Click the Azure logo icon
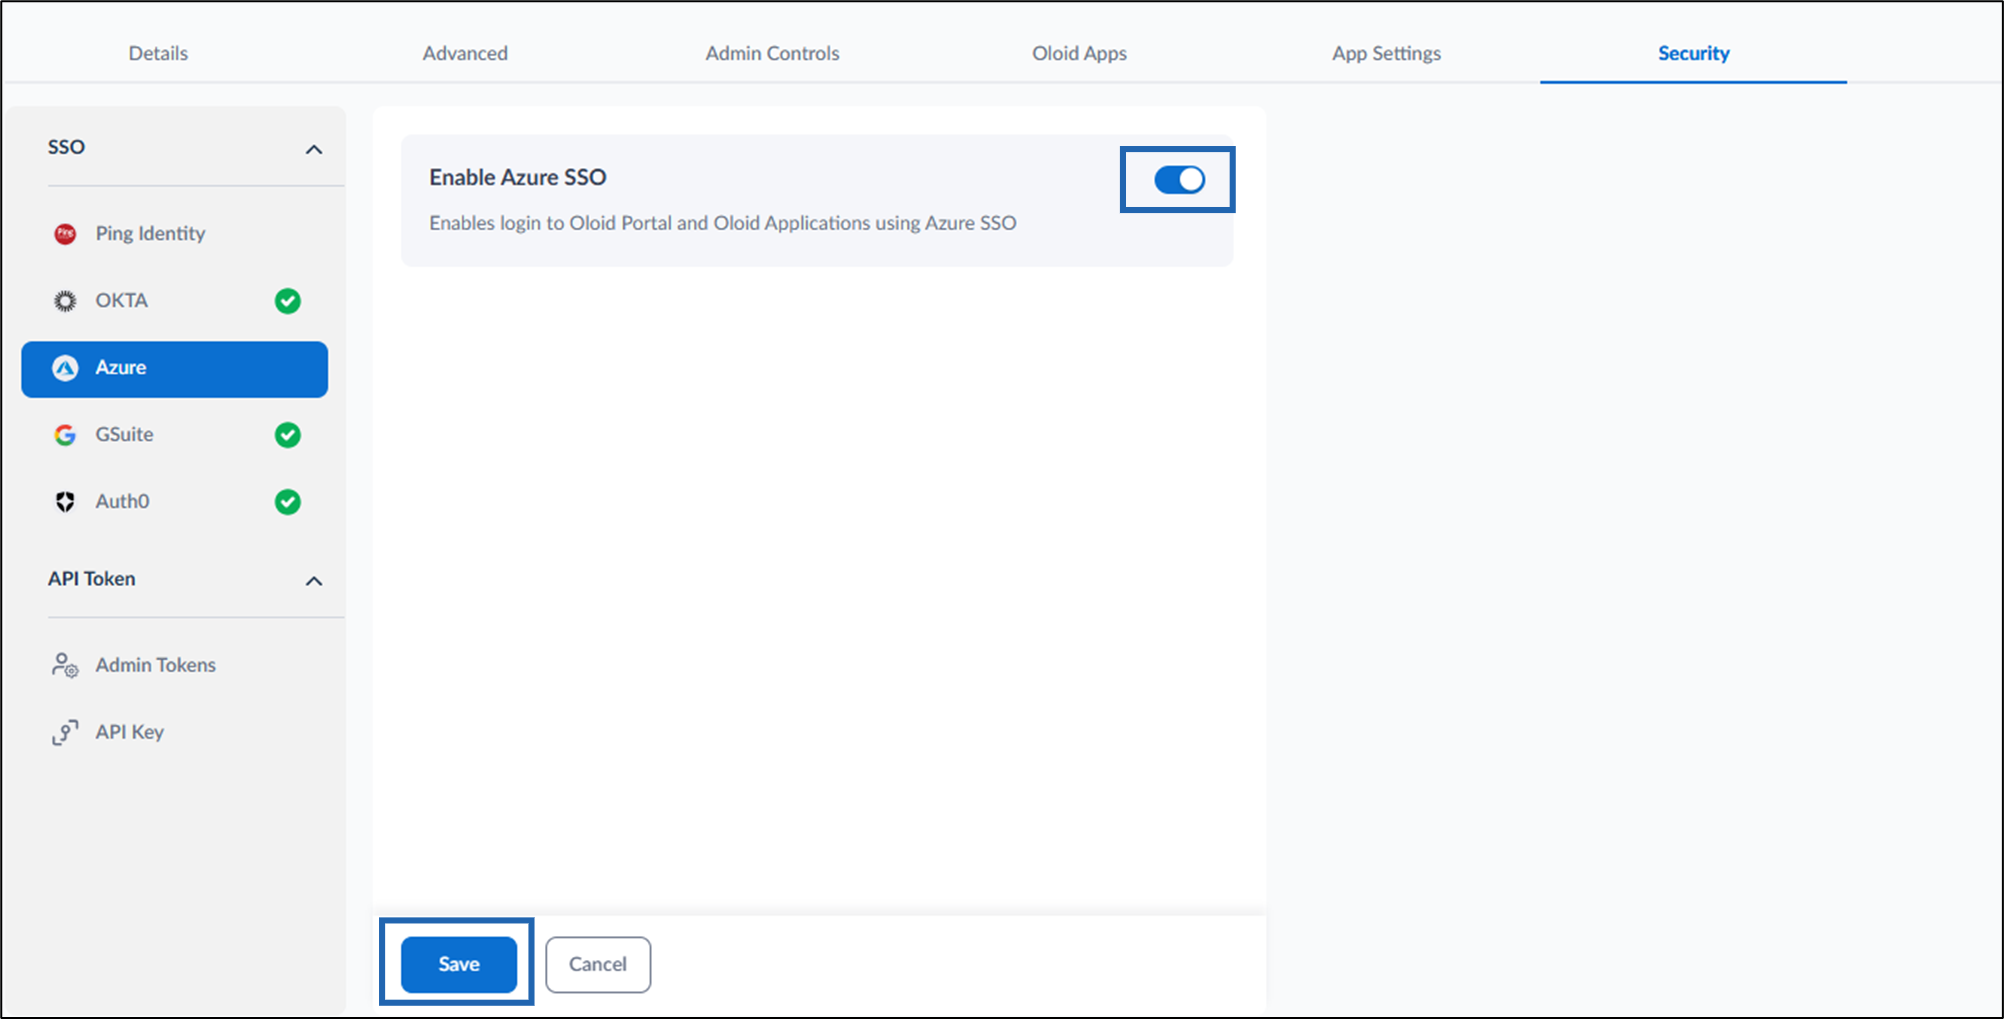 click(65, 368)
